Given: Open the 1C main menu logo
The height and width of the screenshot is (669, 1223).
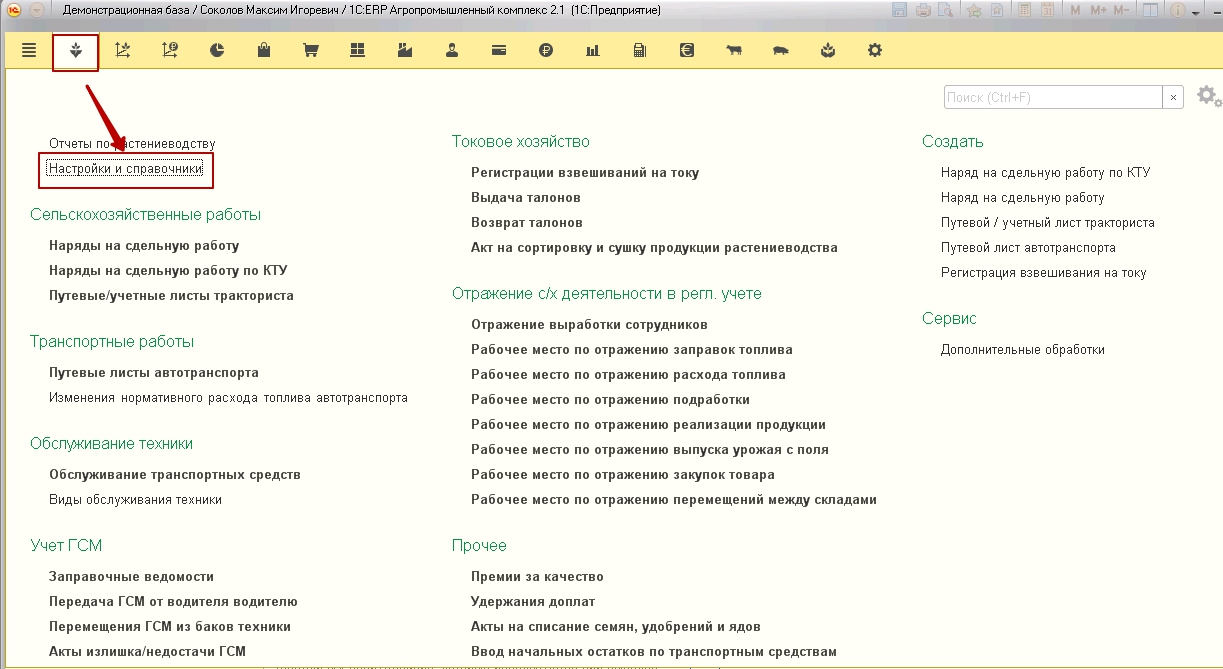Looking at the screenshot, I should click(14, 10).
